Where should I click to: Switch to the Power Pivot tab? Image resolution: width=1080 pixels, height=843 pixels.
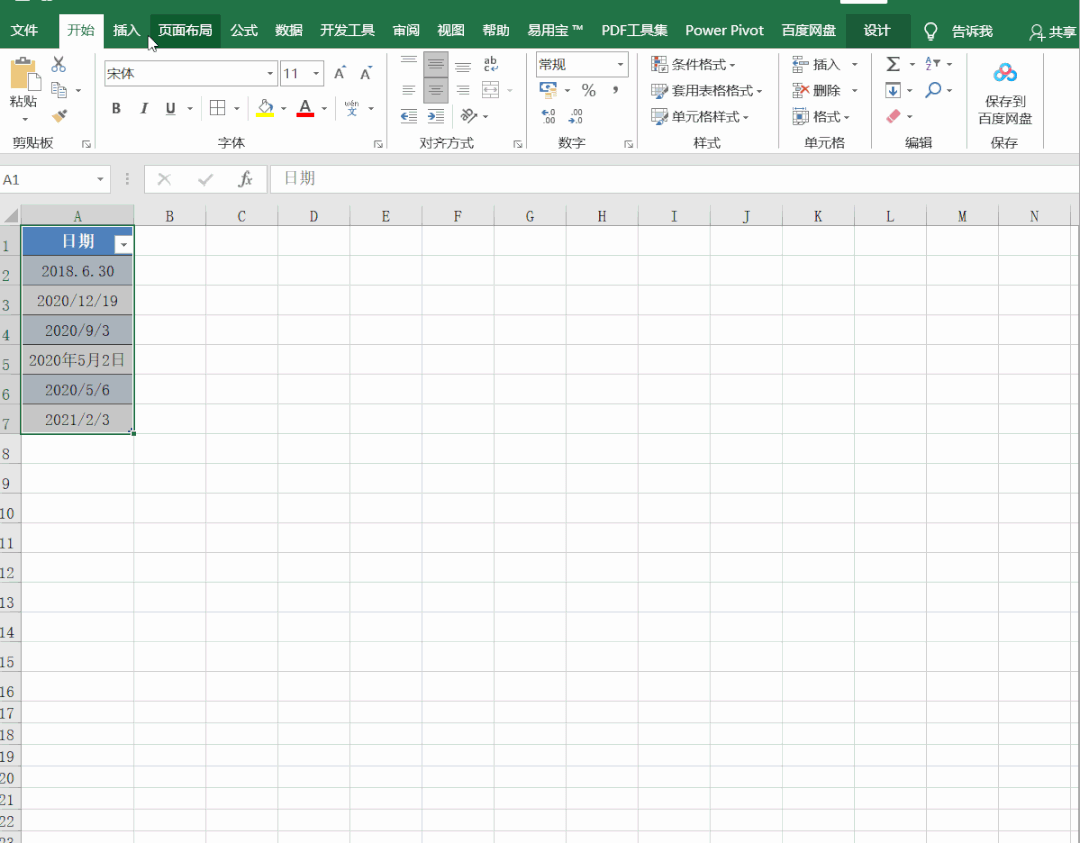[x=725, y=30]
